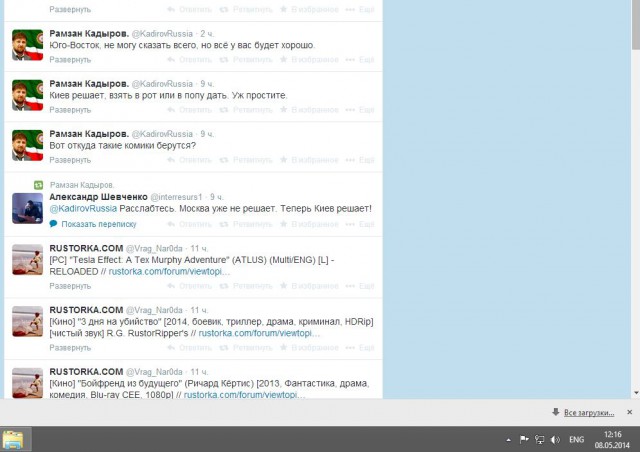Retweet Александр Шевченко's tweet

(x=246, y=225)
